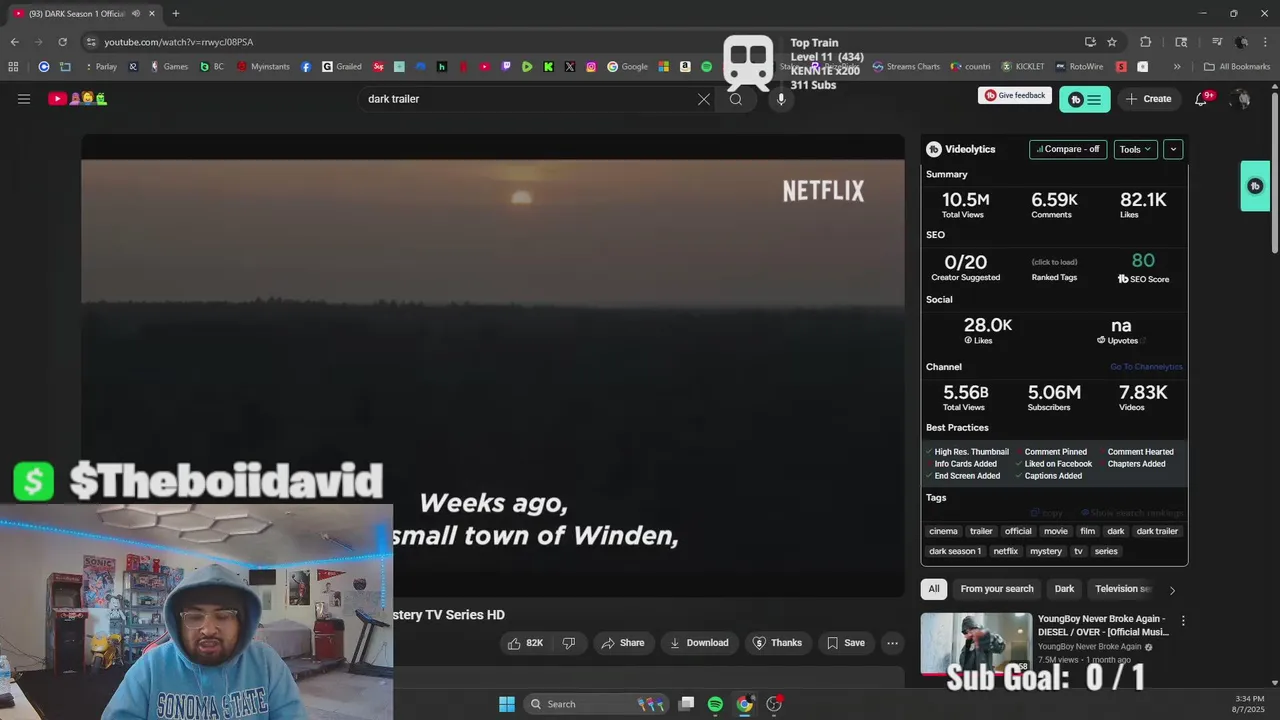Switch to Chrome on the taskbar
The width and height of the screenshot is (1280, 720).
pos(745,704)
